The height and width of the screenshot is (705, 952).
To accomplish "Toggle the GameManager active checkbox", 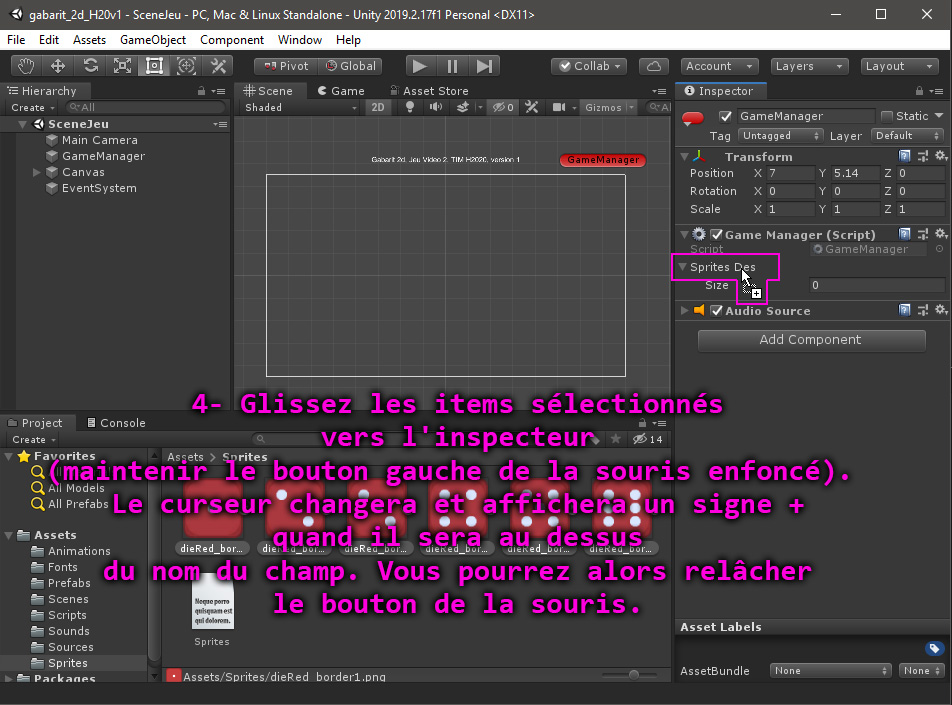I will [726, 116].
